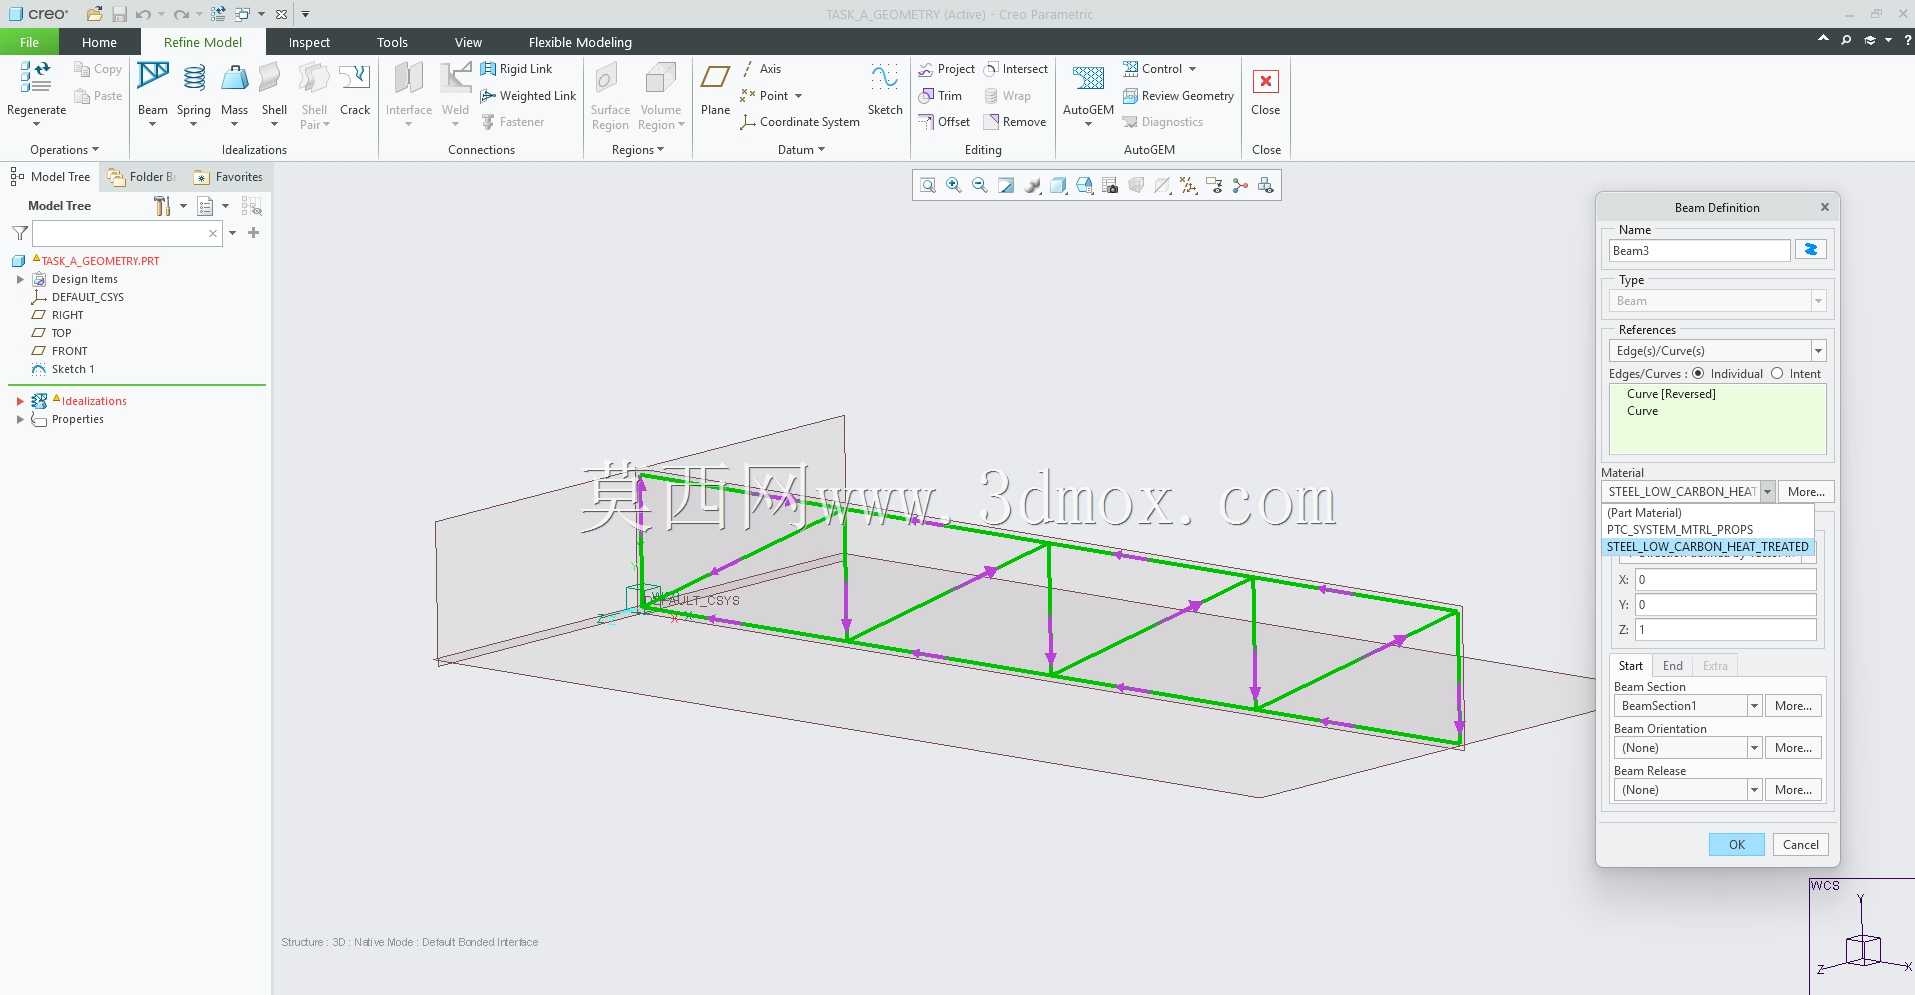Open the Favorites navigator tab
Screen dimensions: 1915x995
click(x=229, y=177)
